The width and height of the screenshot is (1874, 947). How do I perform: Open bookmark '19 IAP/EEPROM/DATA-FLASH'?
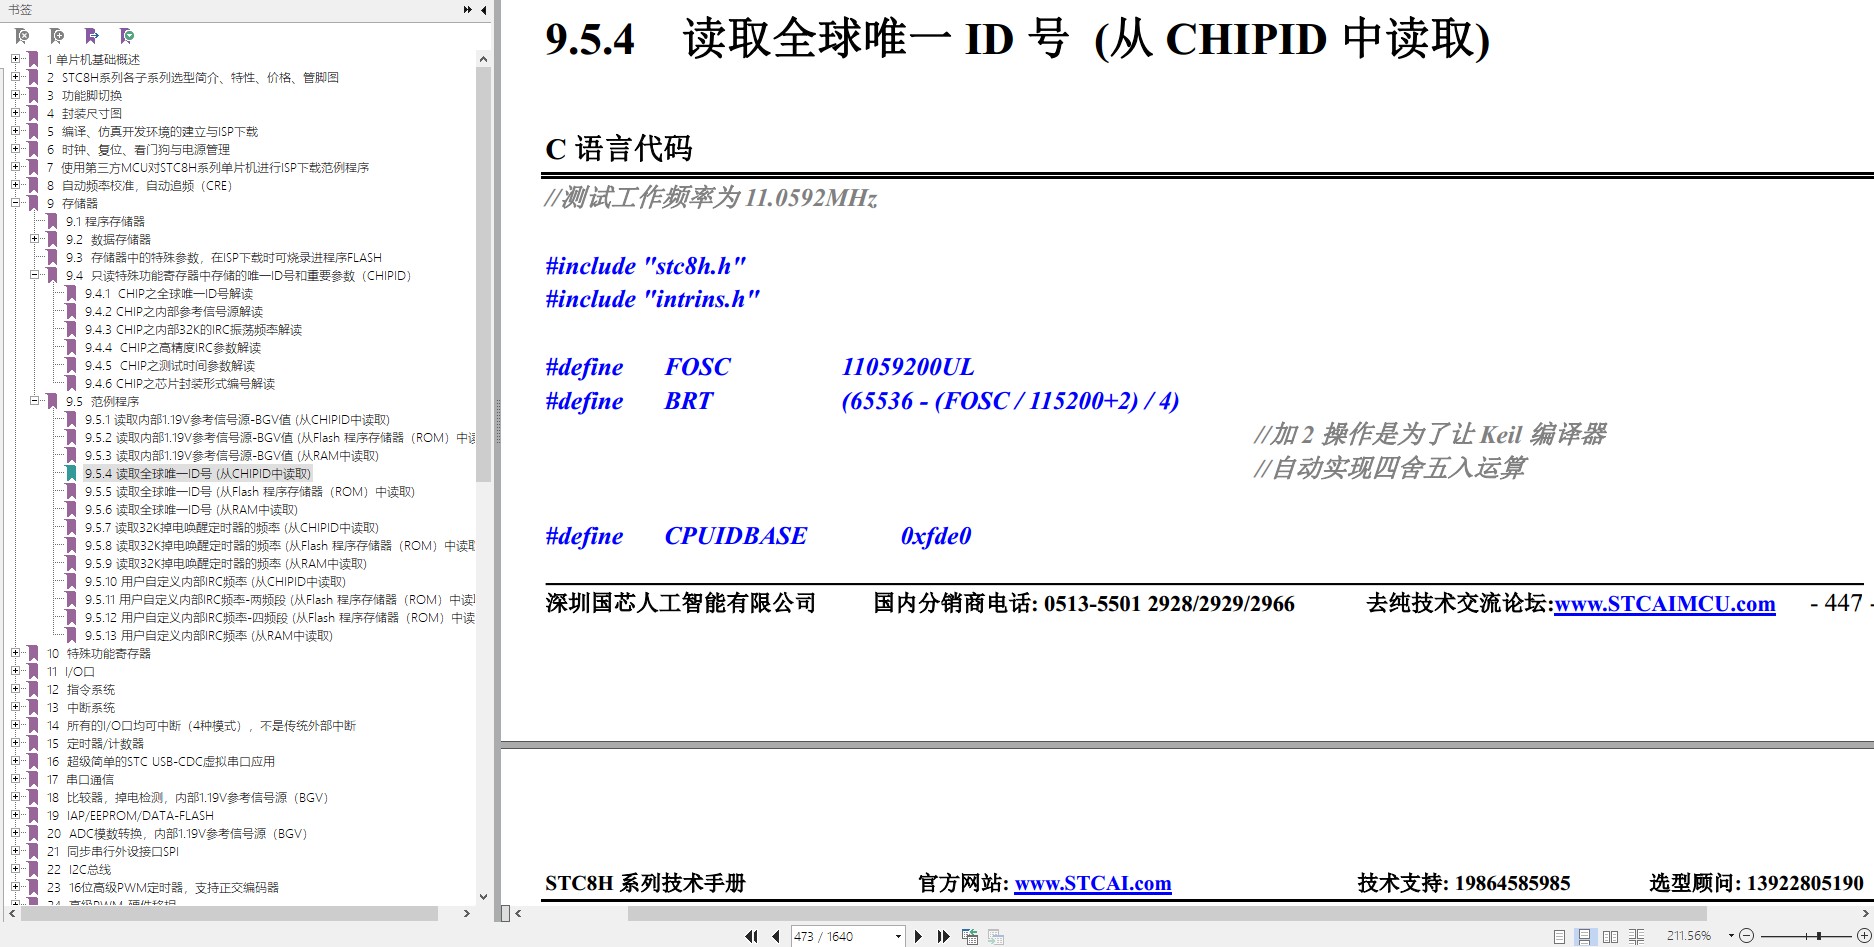(x=130, y=815)
